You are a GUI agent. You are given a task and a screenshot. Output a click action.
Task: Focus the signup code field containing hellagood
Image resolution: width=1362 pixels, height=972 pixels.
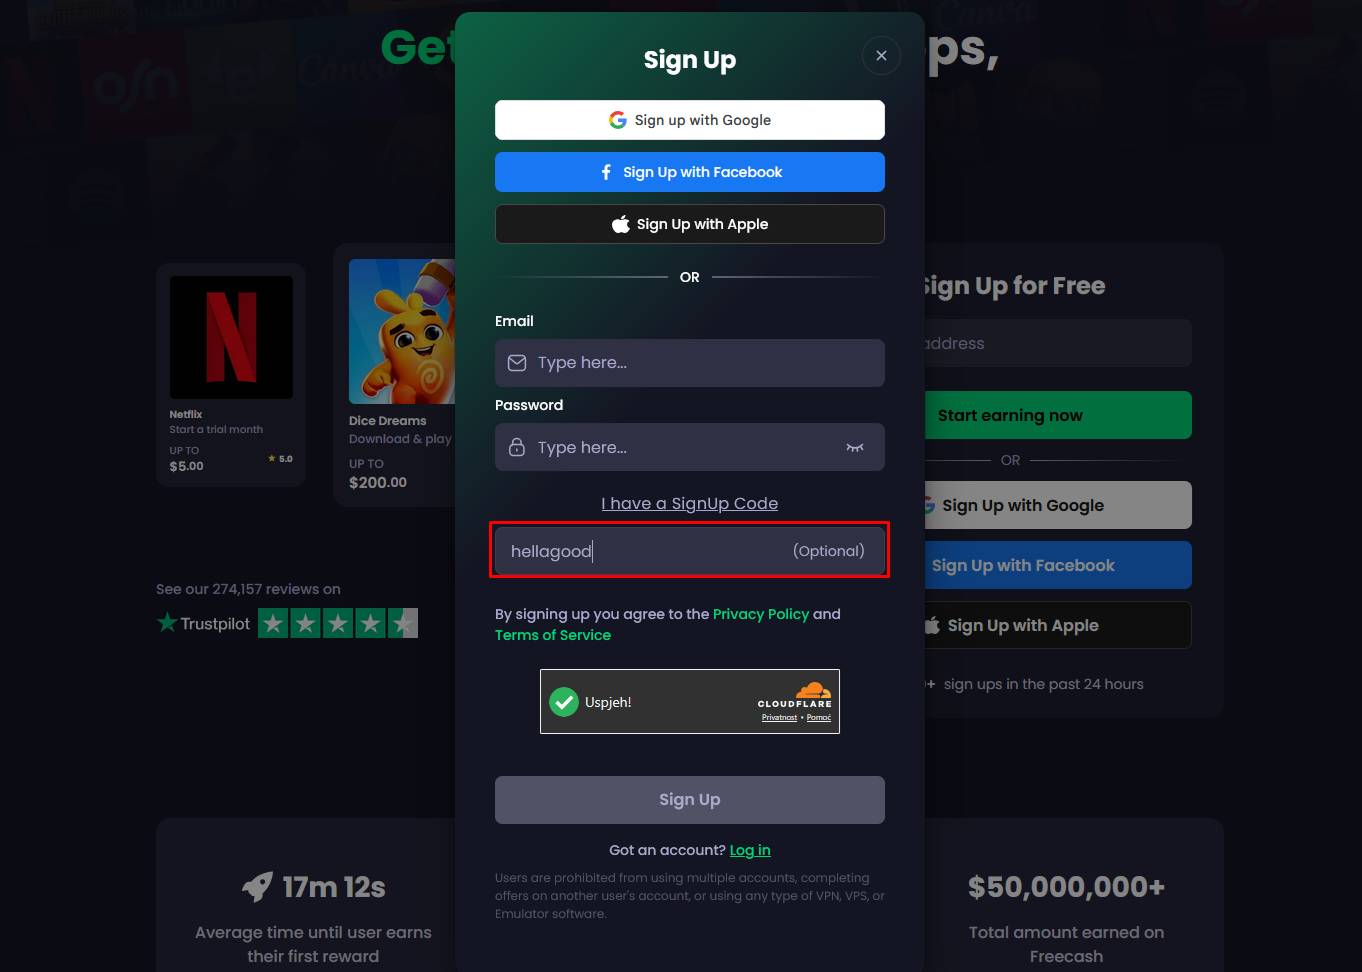pyautogui.click(x=690, y=551)
